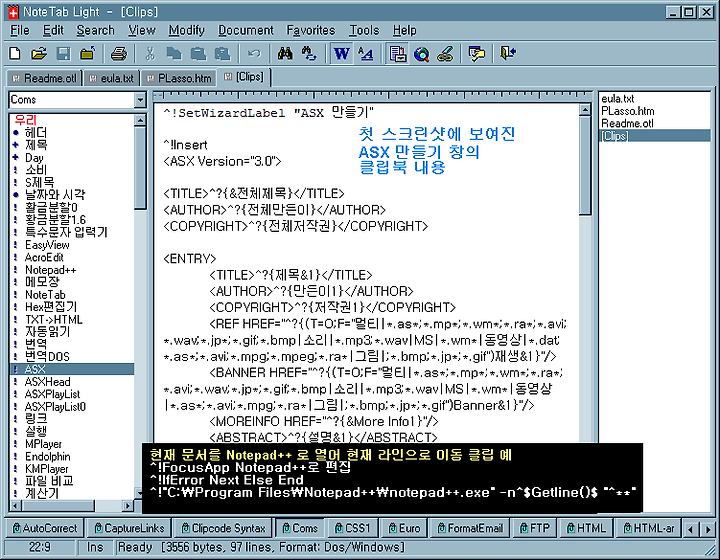The width and height of the screenshot is (720, 560).
Task: Select the Notepad++ clip entry
Action: 51,270
